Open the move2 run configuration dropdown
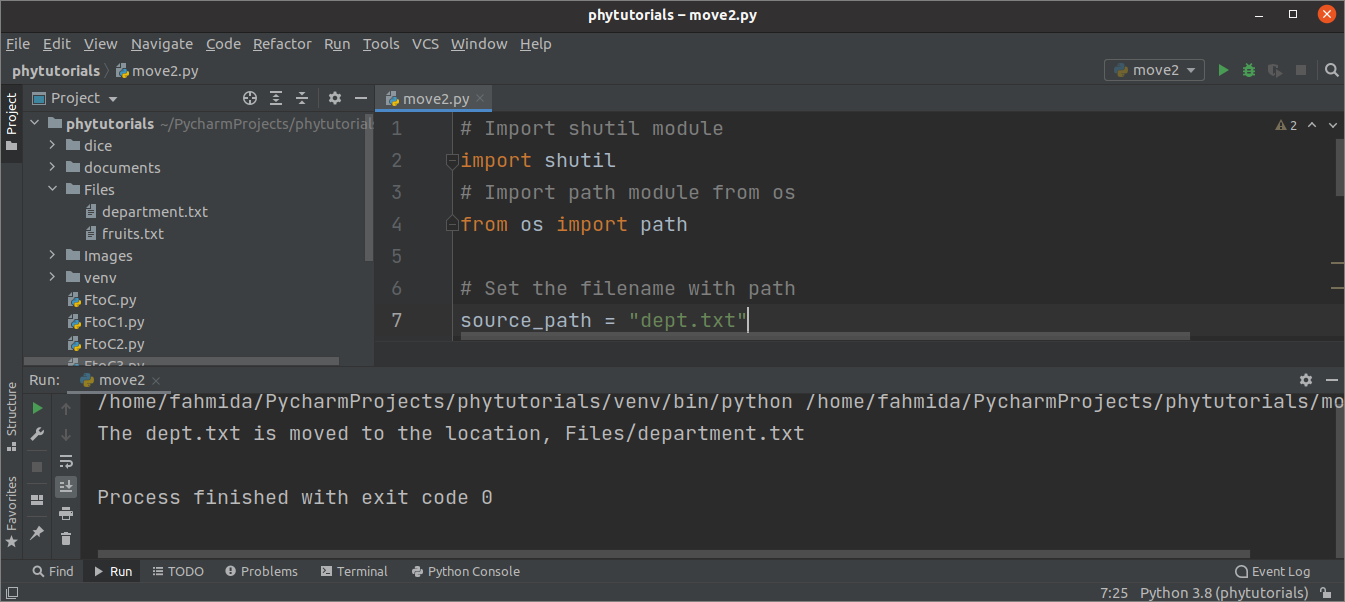This screenshot has height=602, width=1345. [x=1154, y=70]
